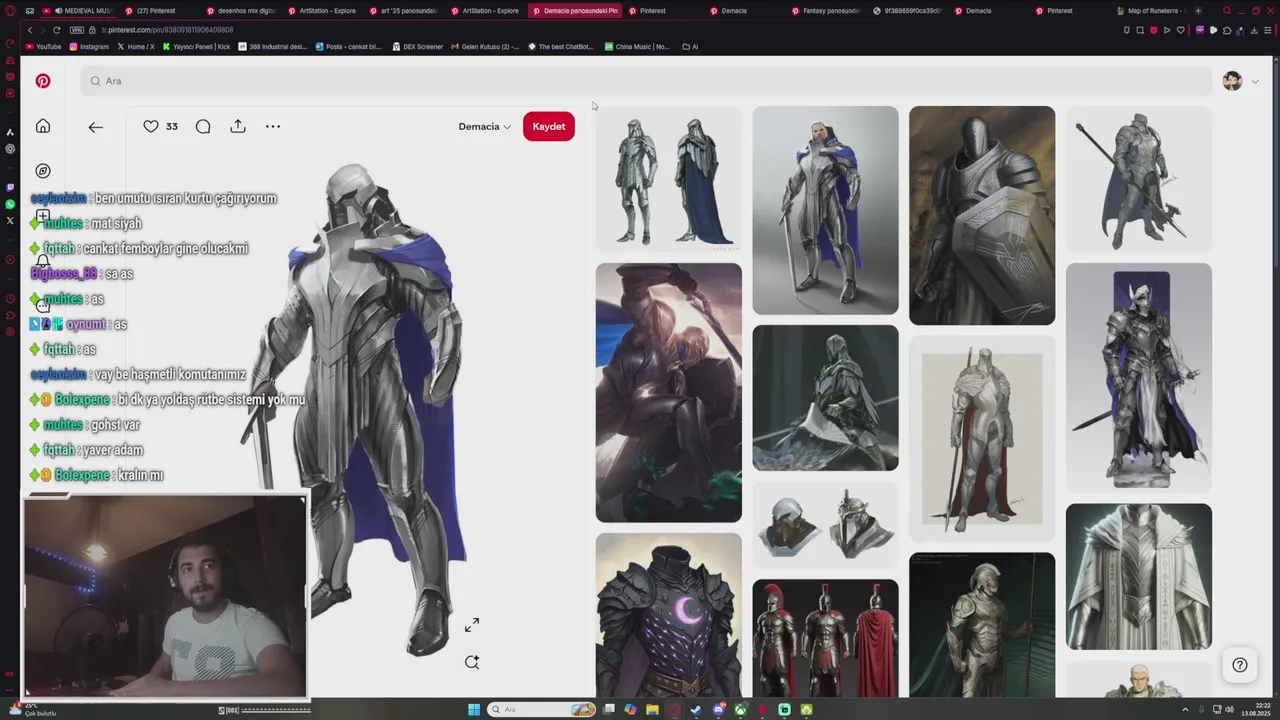The image size is (1280, 720).
Task: Open the Windows Start menu
Action: point(474,710)
